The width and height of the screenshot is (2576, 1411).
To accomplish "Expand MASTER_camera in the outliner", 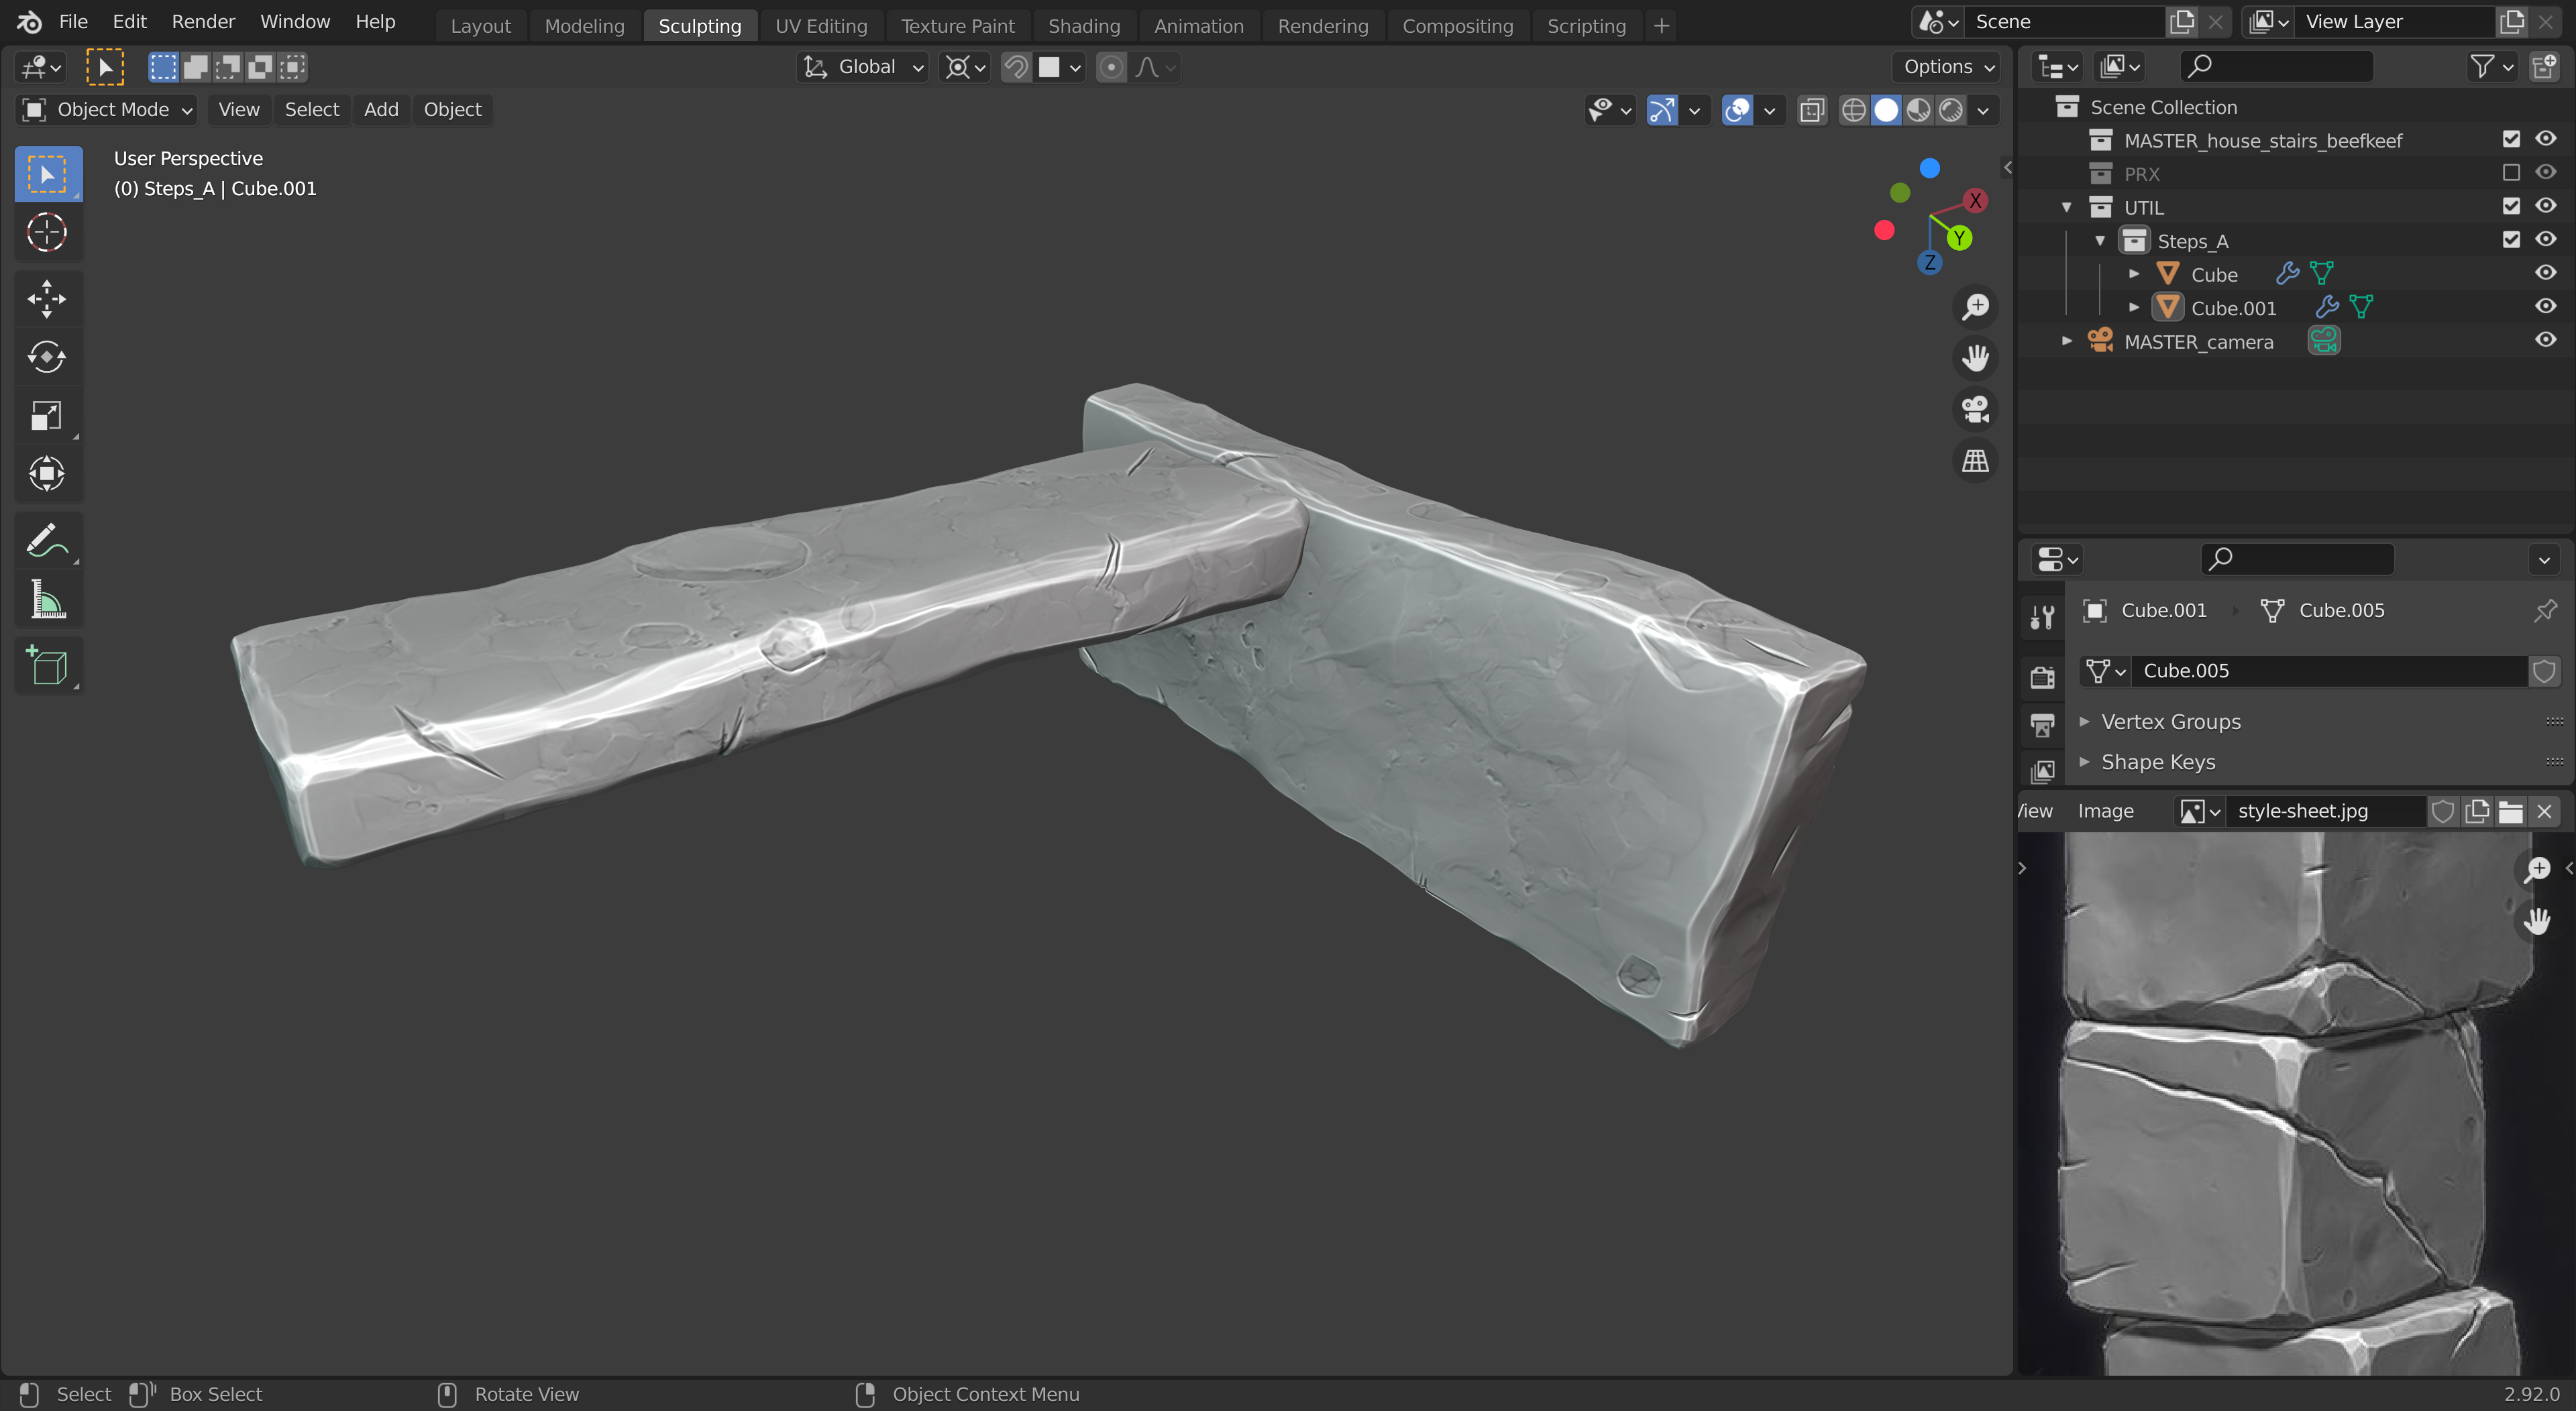I will click(x=2066, y=341).
